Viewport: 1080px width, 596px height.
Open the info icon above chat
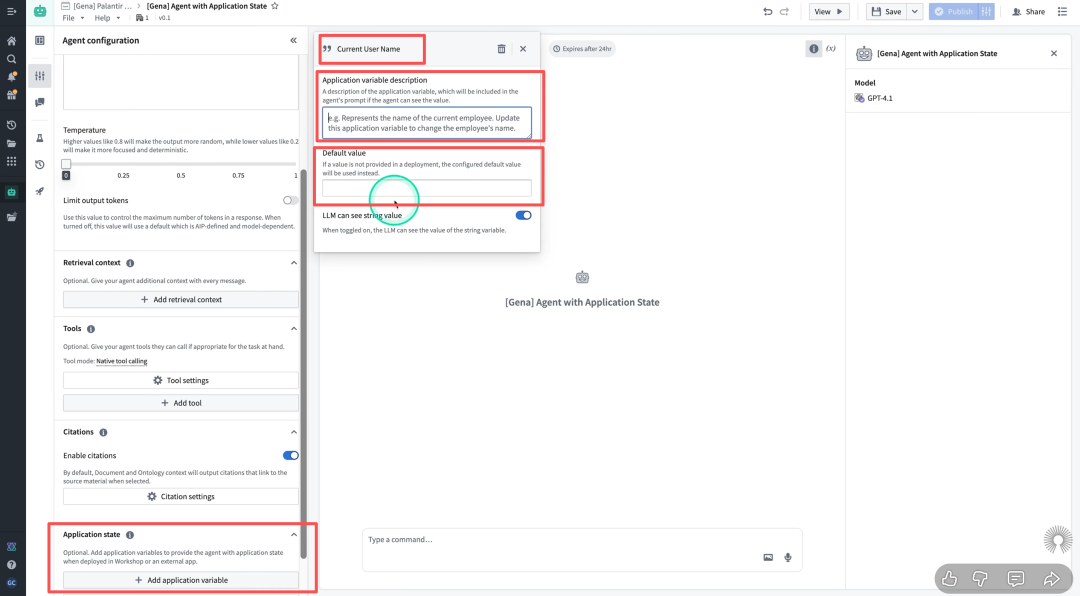click(x=813, y=49)
